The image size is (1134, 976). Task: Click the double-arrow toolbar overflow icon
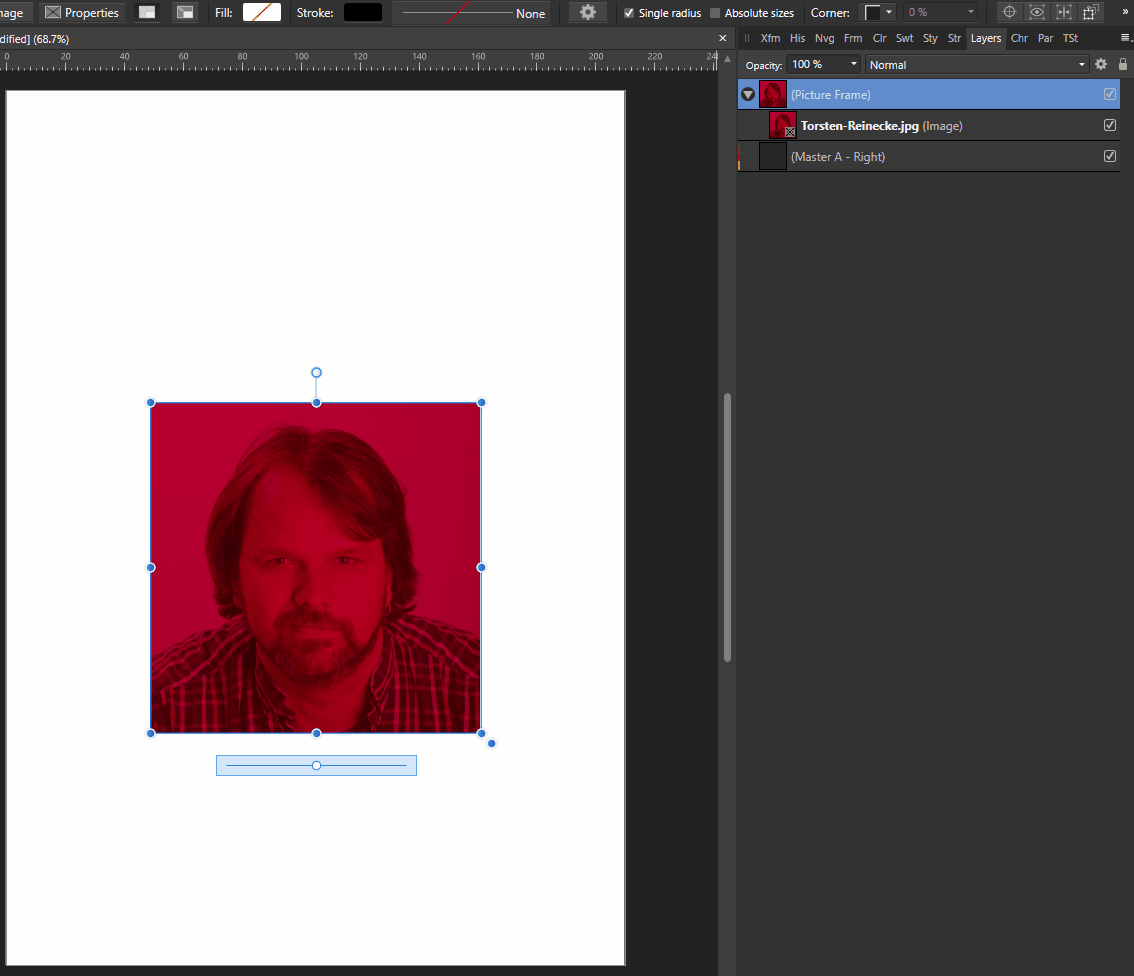coord(1125,13)
